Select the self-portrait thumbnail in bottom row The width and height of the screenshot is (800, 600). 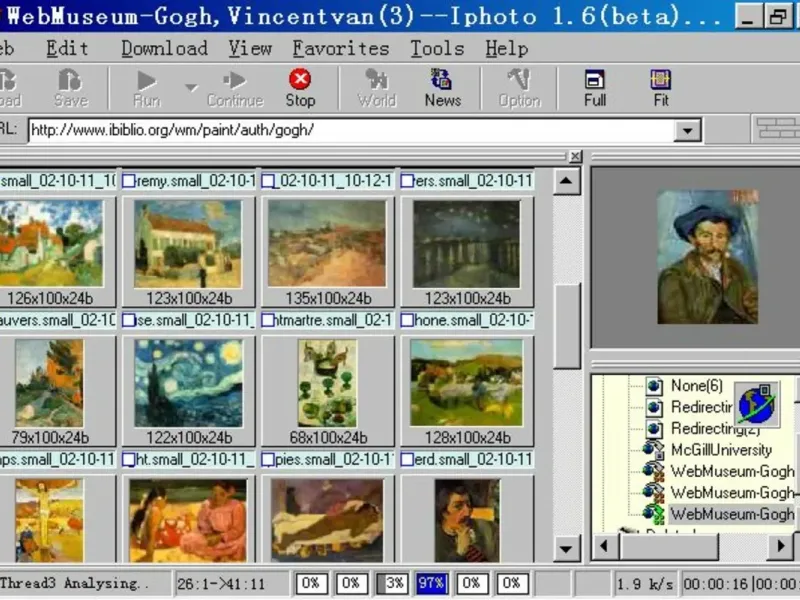point(466,520)
